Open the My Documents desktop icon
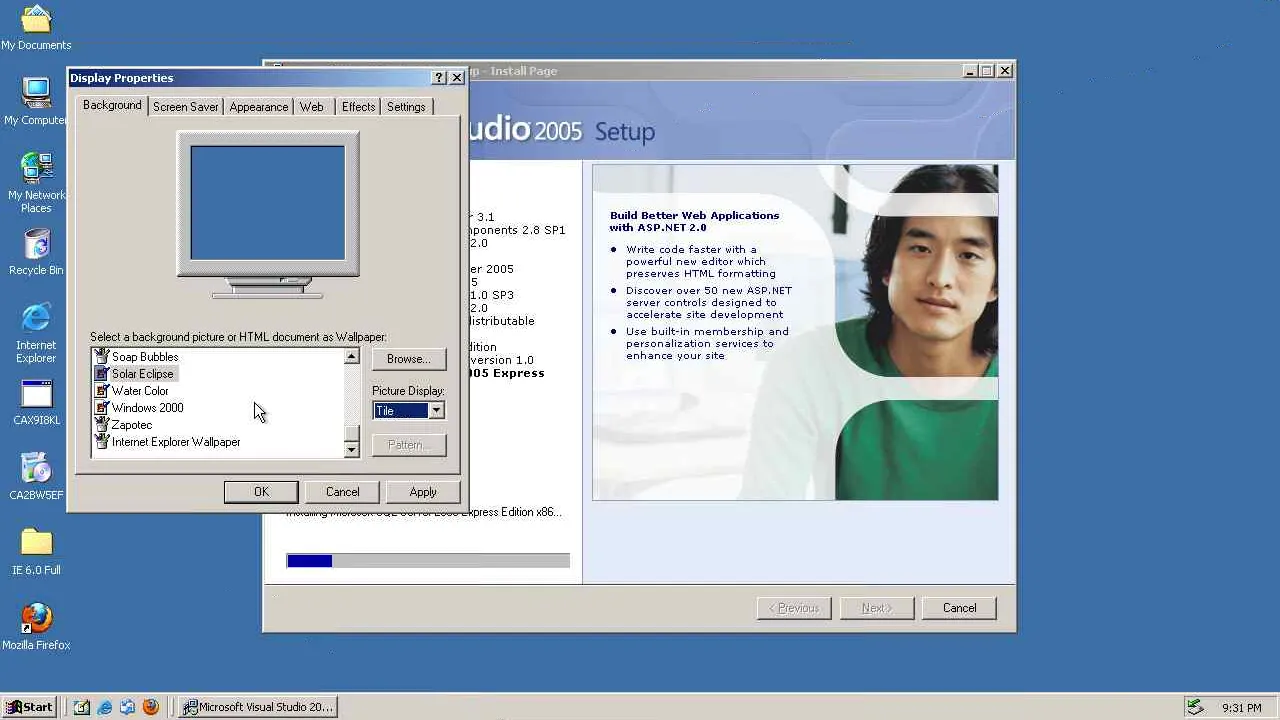This screenshot has width=1280, height=720. [x=36, y=27]
